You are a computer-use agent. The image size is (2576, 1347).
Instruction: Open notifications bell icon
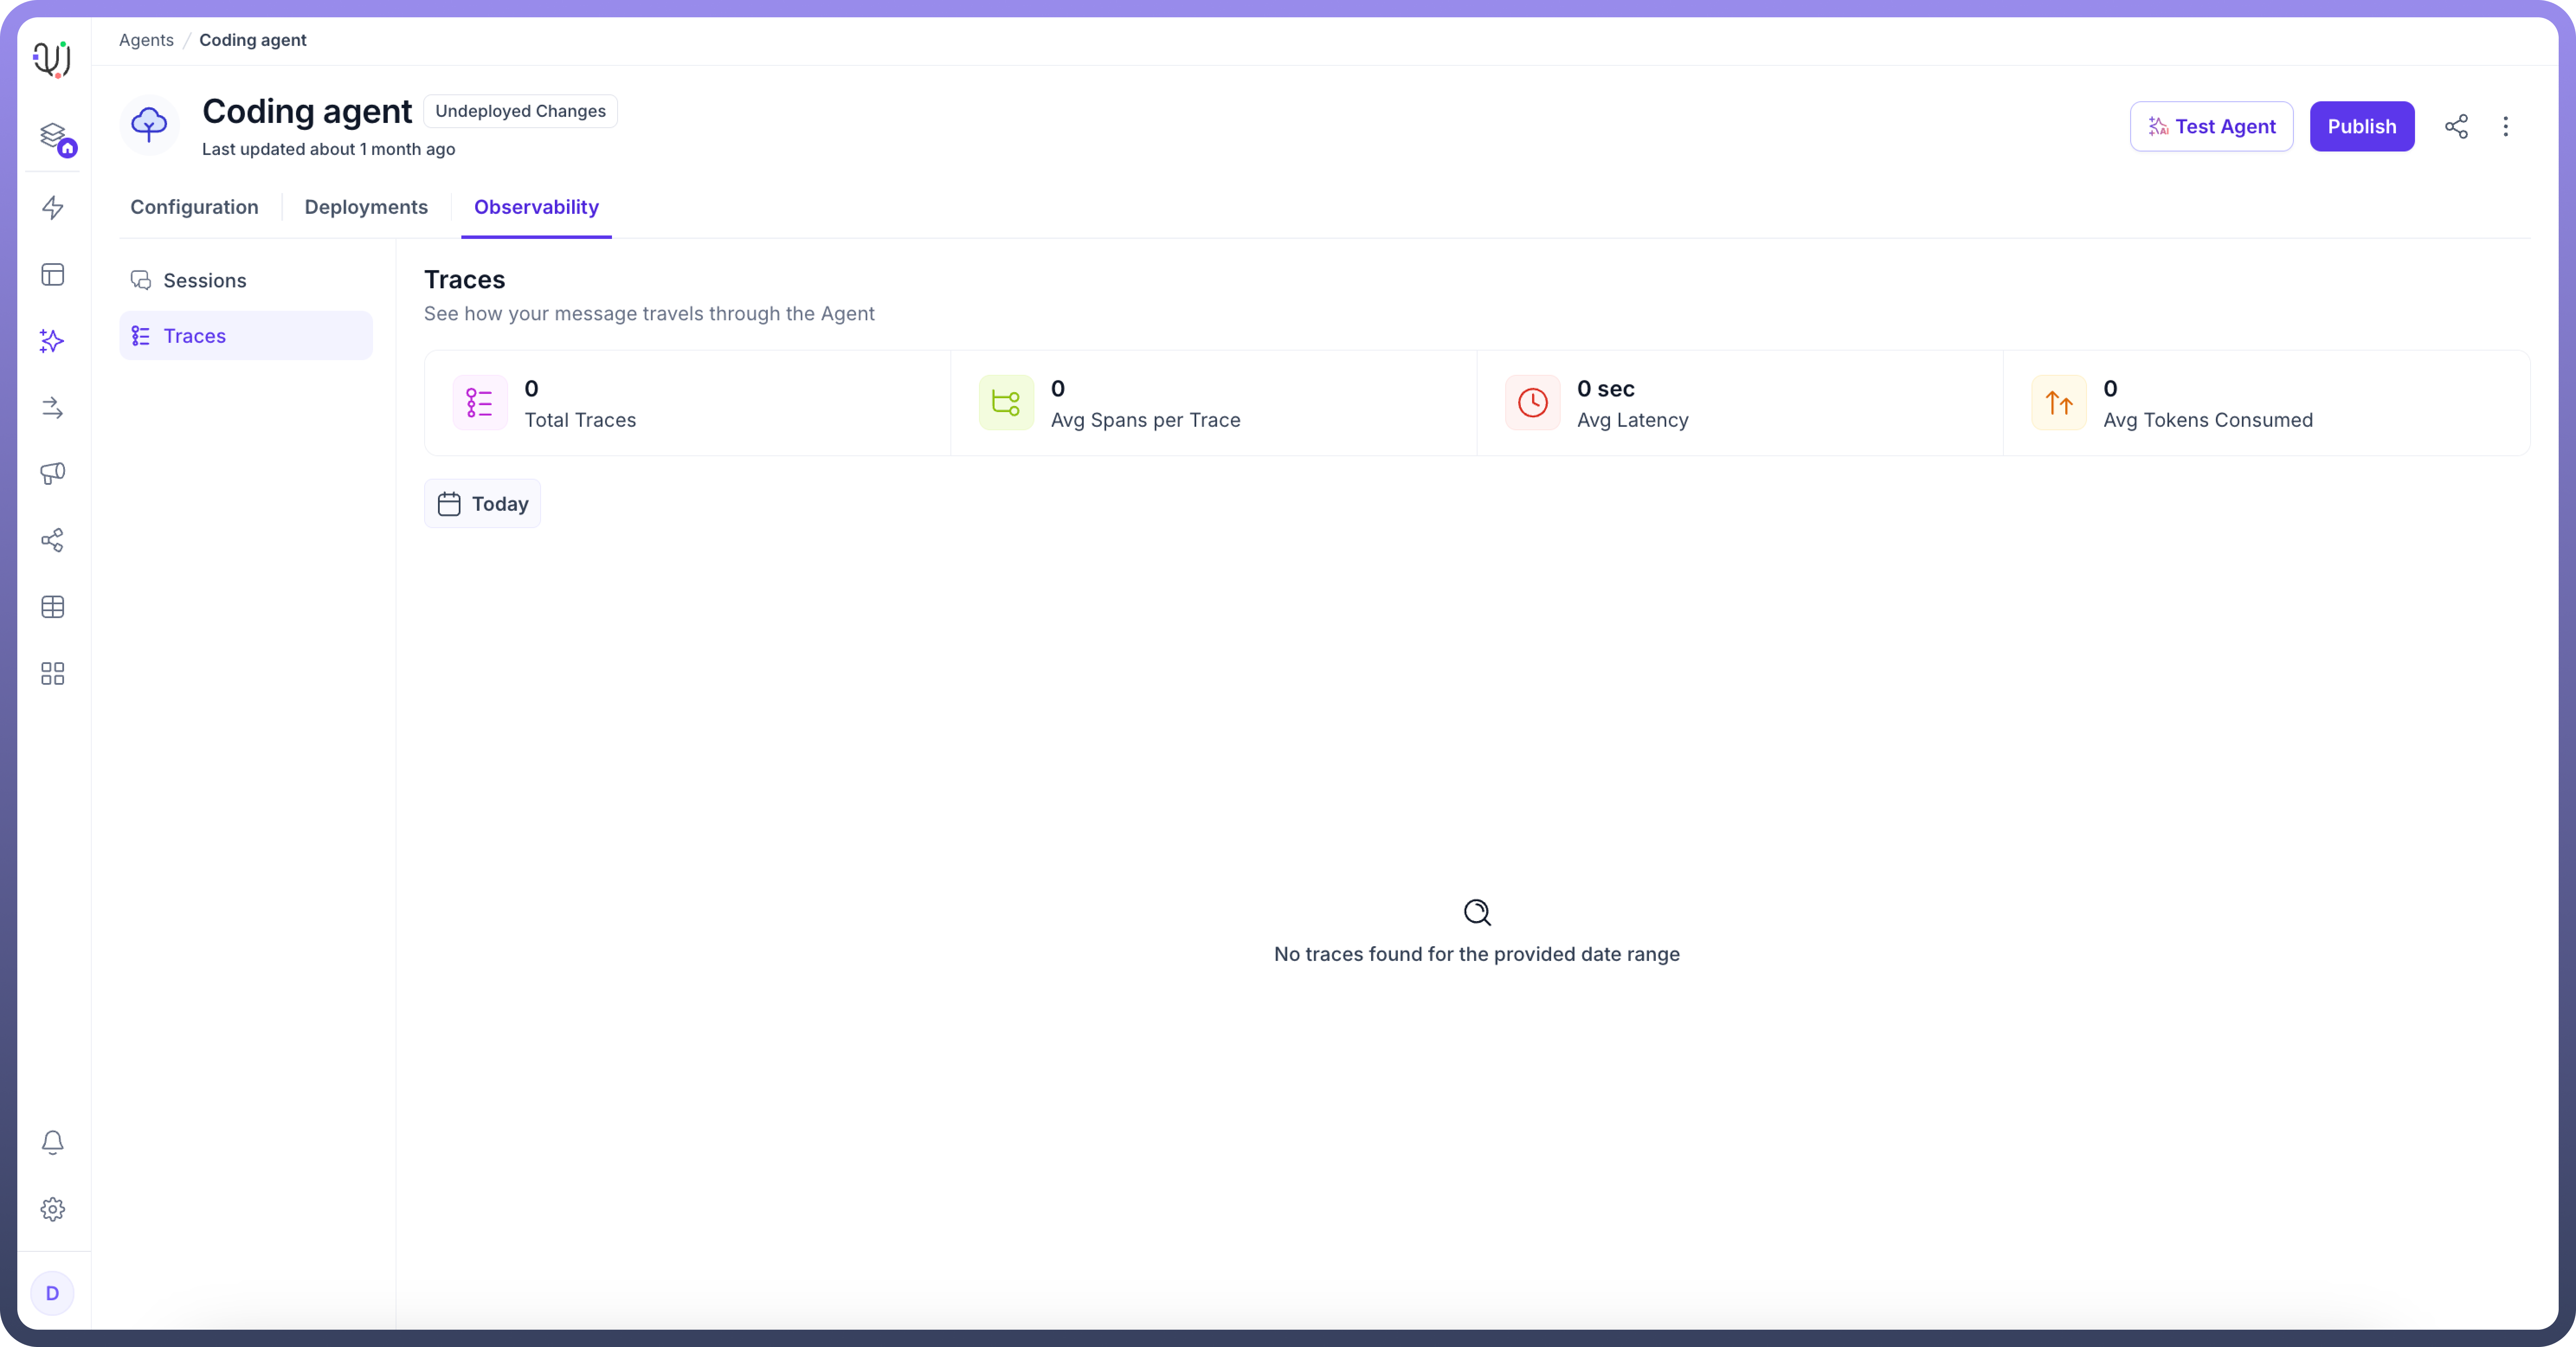coord(53,1142)
